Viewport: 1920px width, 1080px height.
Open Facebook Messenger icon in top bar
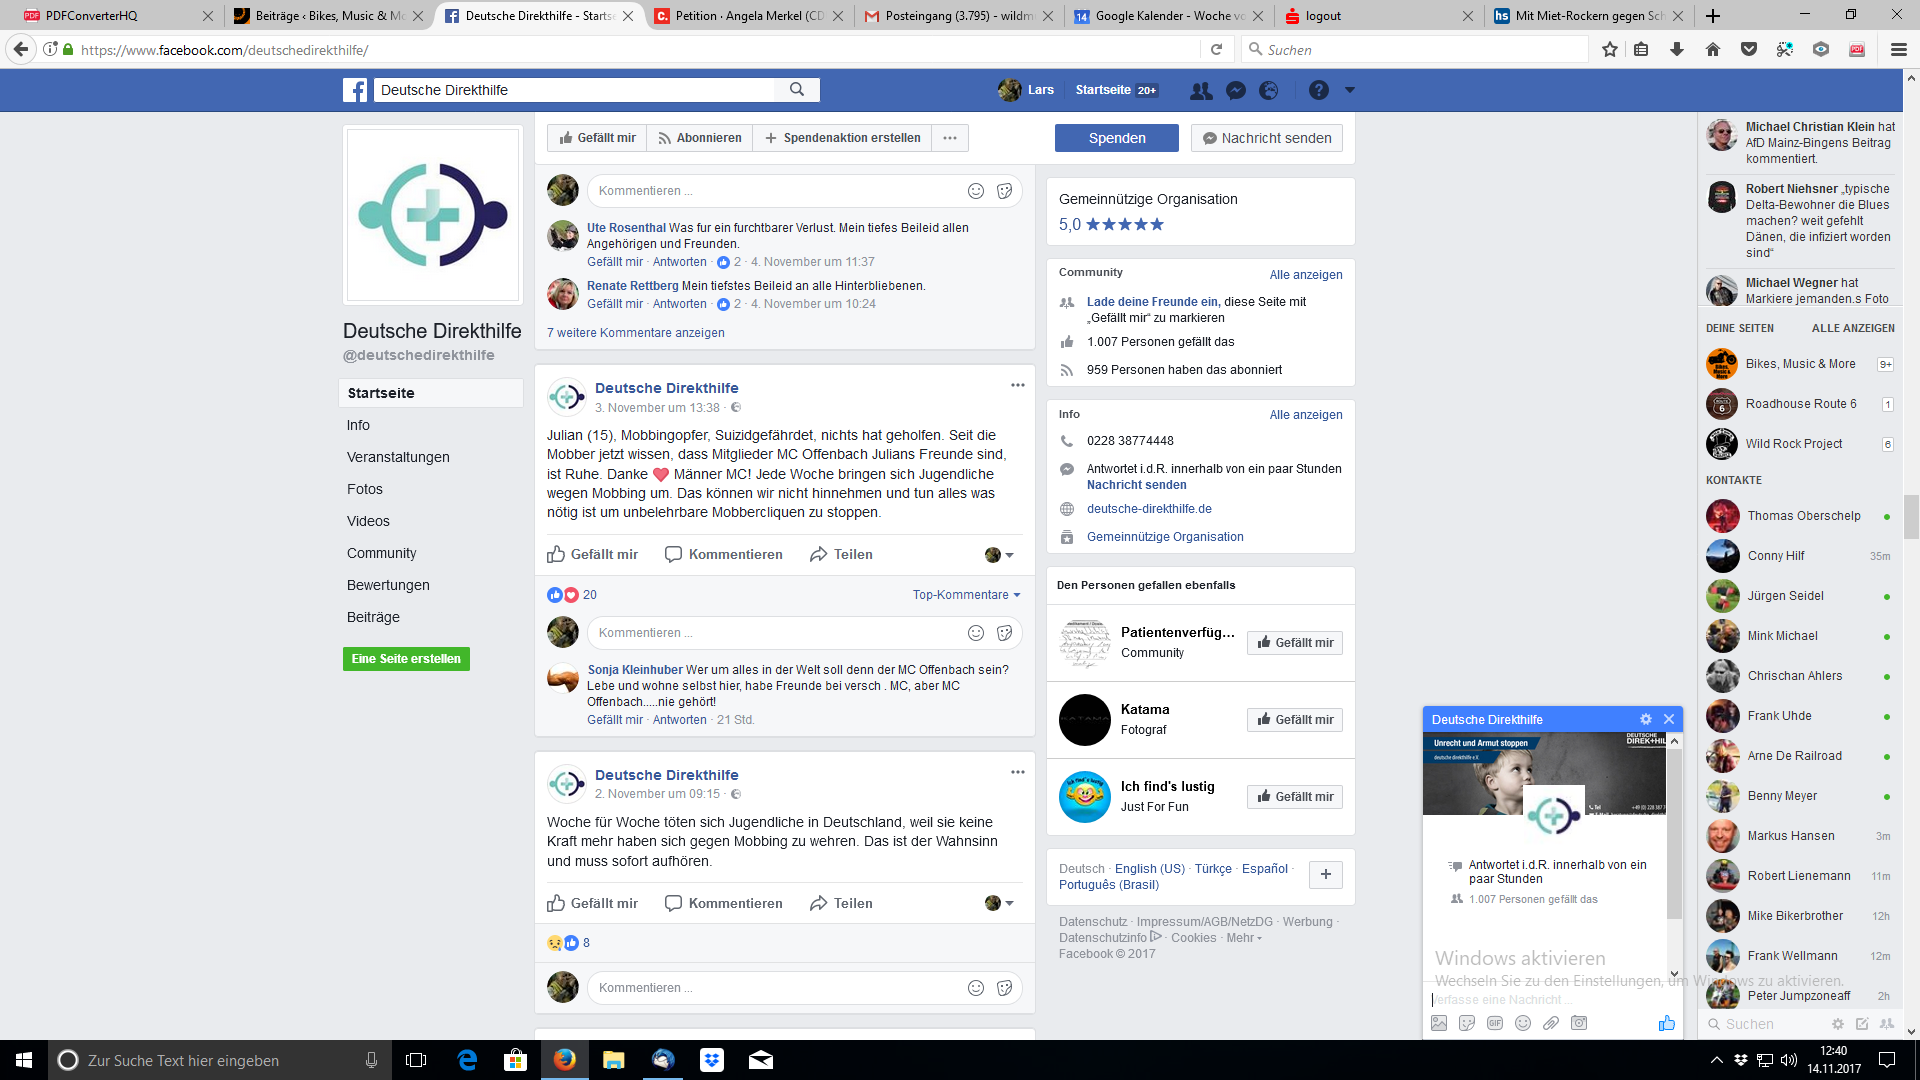(x=1236, y=90)
